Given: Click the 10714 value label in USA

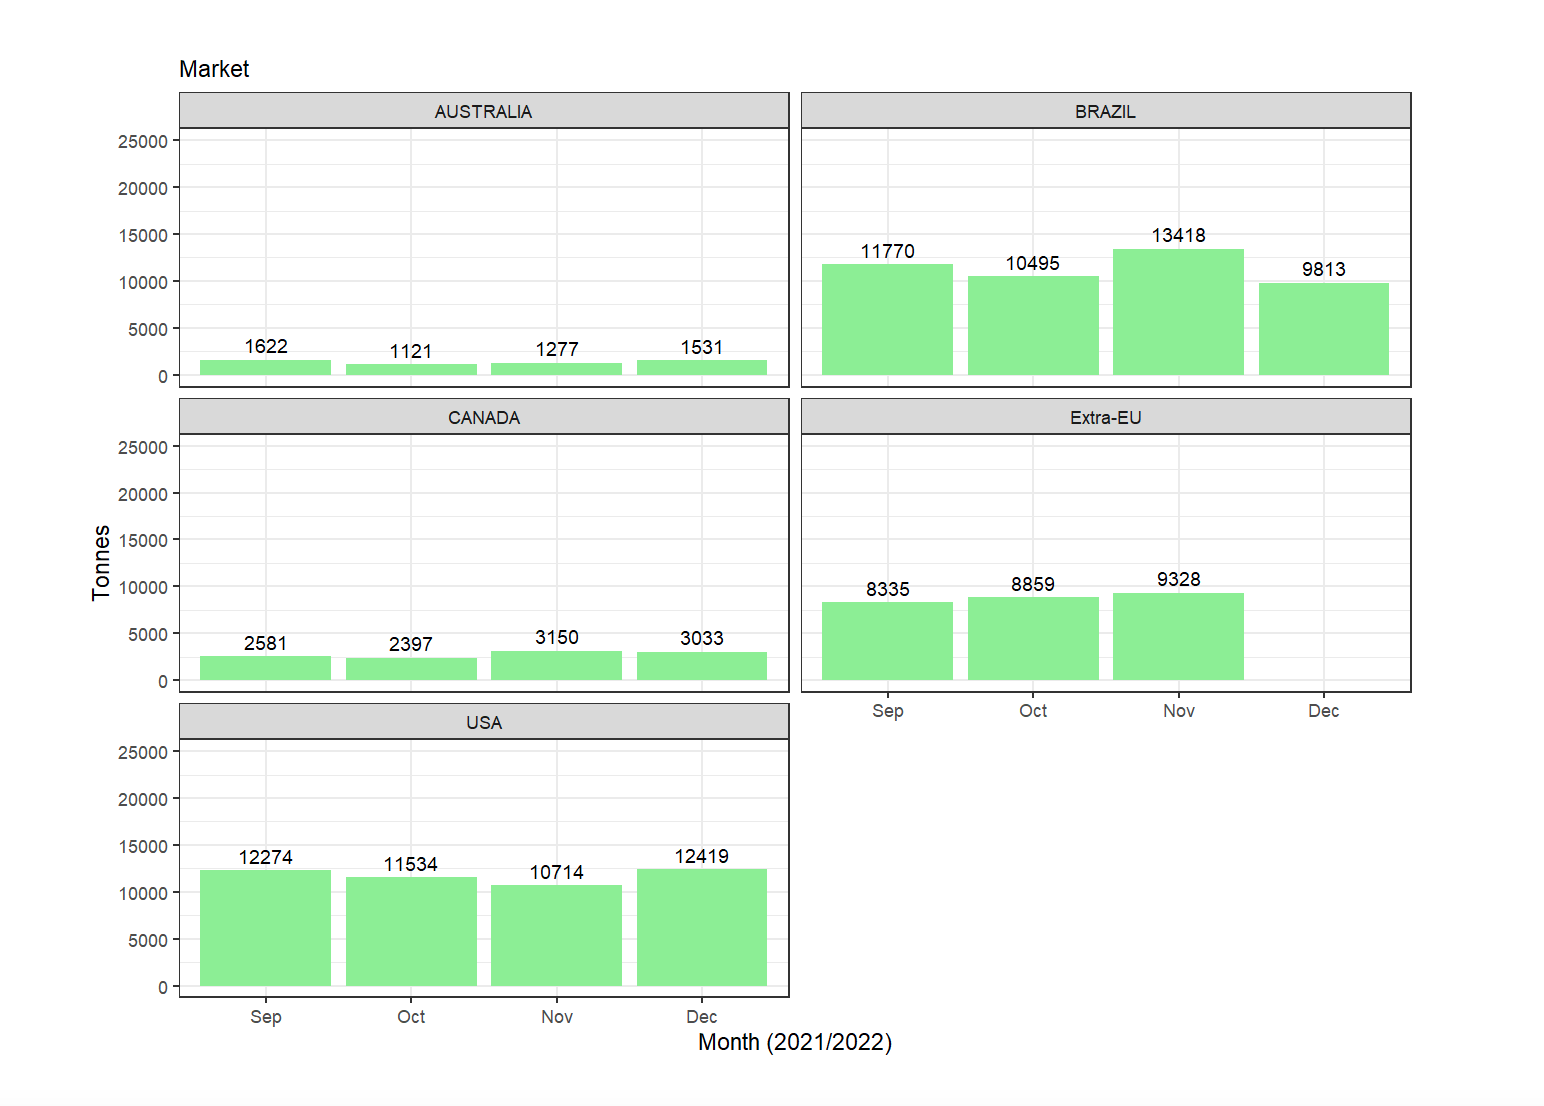Looking at the screenshot, I should [x=556, y=872].
